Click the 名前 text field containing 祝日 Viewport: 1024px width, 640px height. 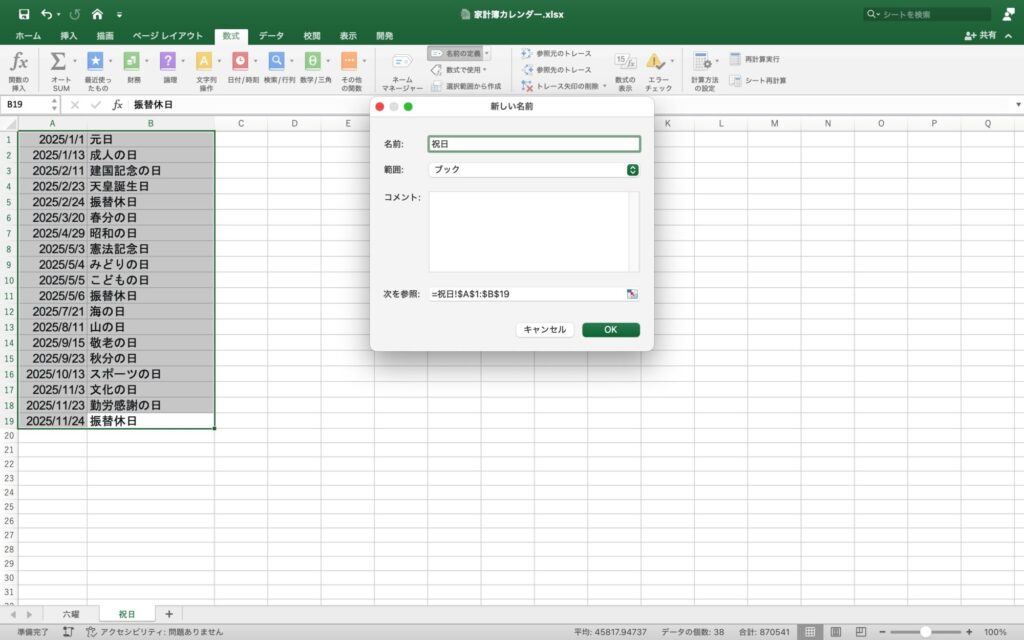click(x=533, y=144)
